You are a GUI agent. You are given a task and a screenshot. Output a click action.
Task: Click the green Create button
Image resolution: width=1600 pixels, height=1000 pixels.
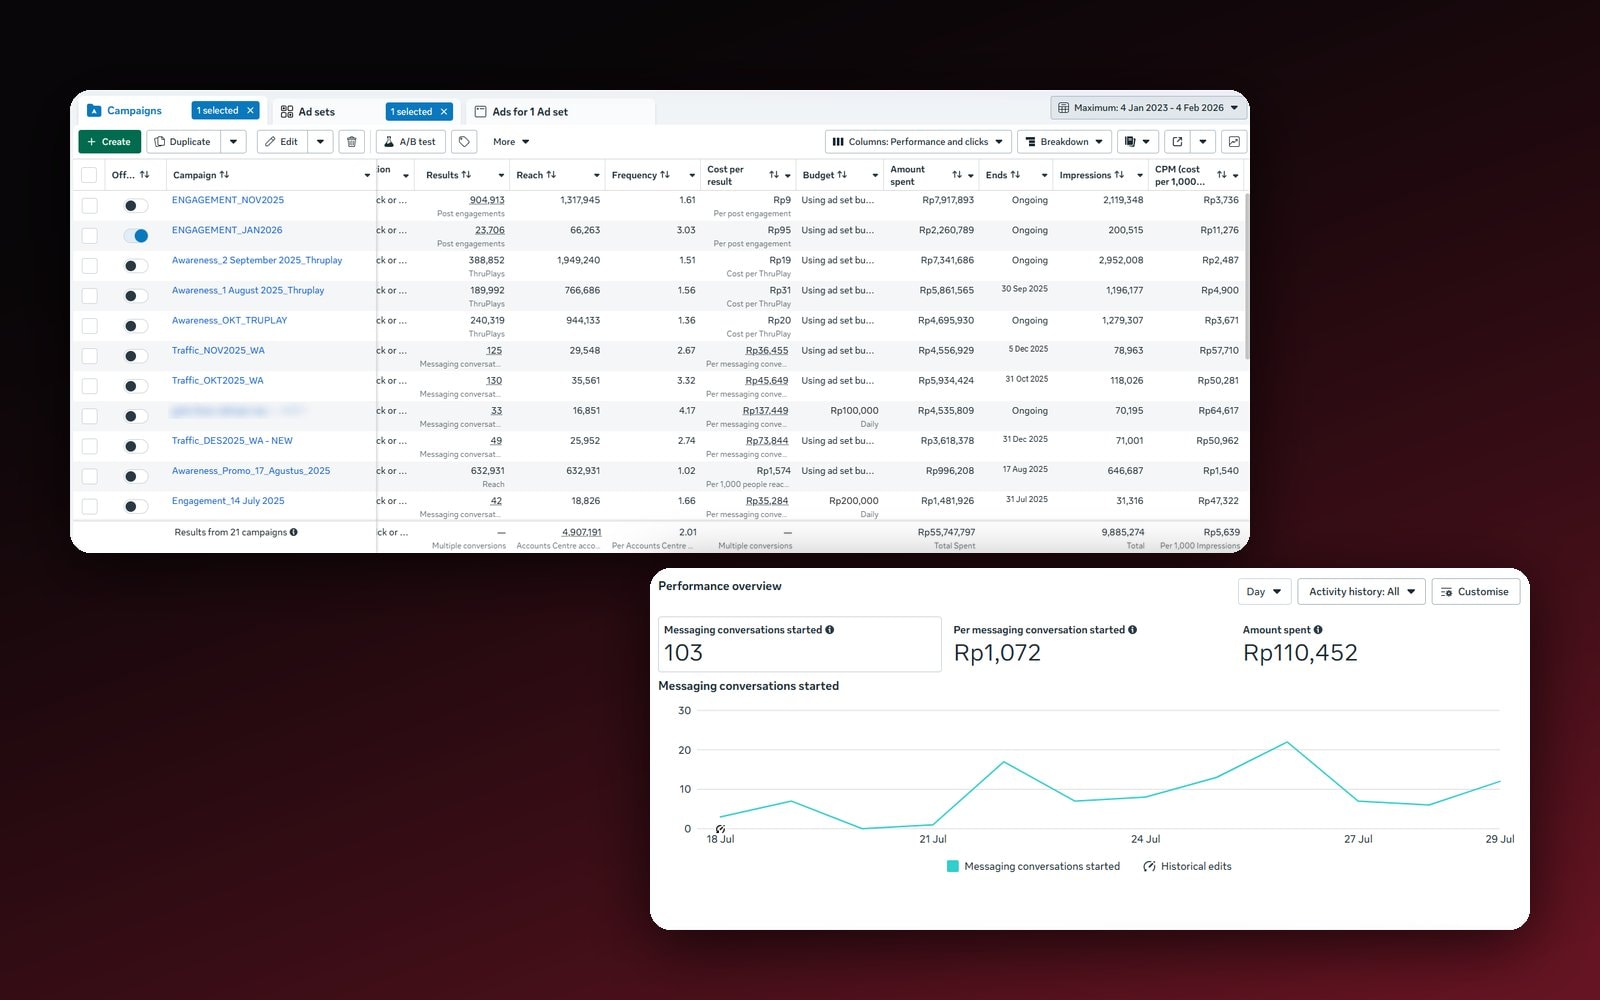tap(109, 142)
